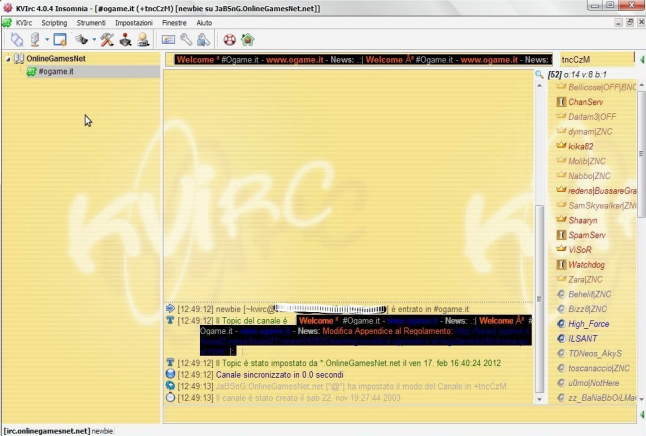Click the connect/disconnect plug icon in toolbar

(17, 40)
